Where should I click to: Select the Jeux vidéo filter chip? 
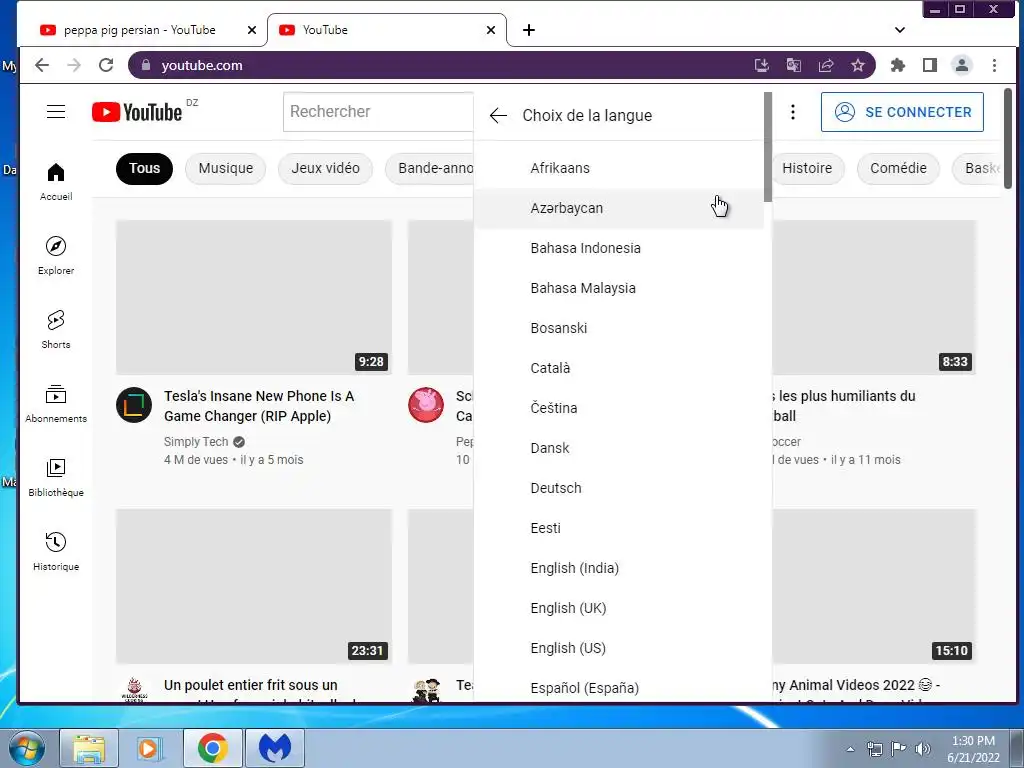point(325,168)
